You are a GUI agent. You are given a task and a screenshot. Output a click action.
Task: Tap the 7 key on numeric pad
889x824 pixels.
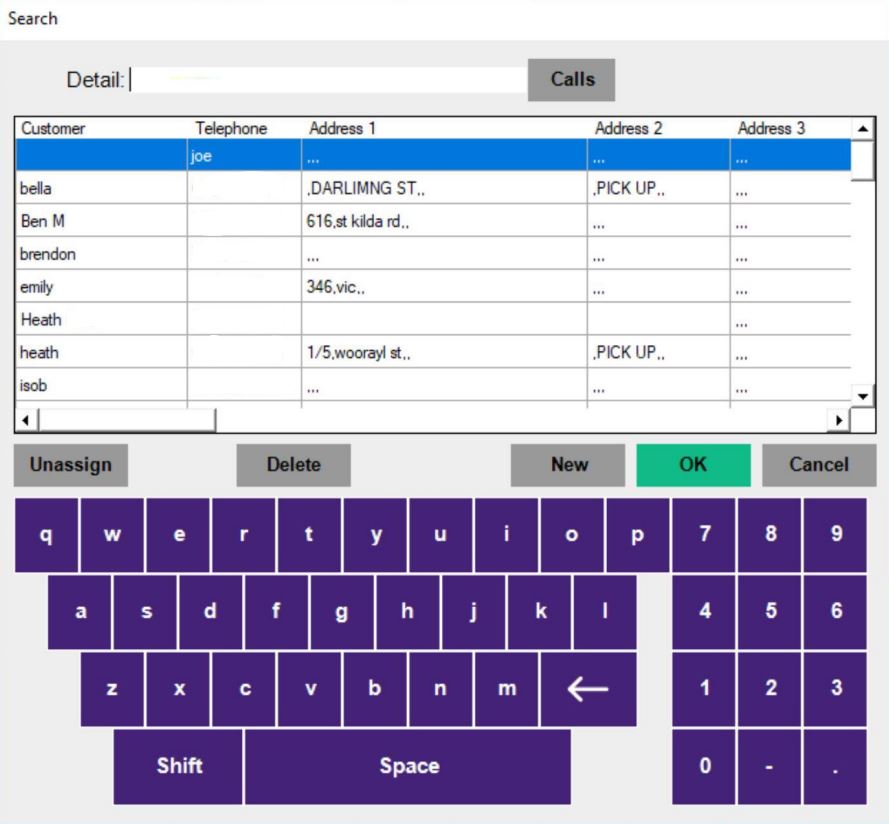click(x=704, y=535)
